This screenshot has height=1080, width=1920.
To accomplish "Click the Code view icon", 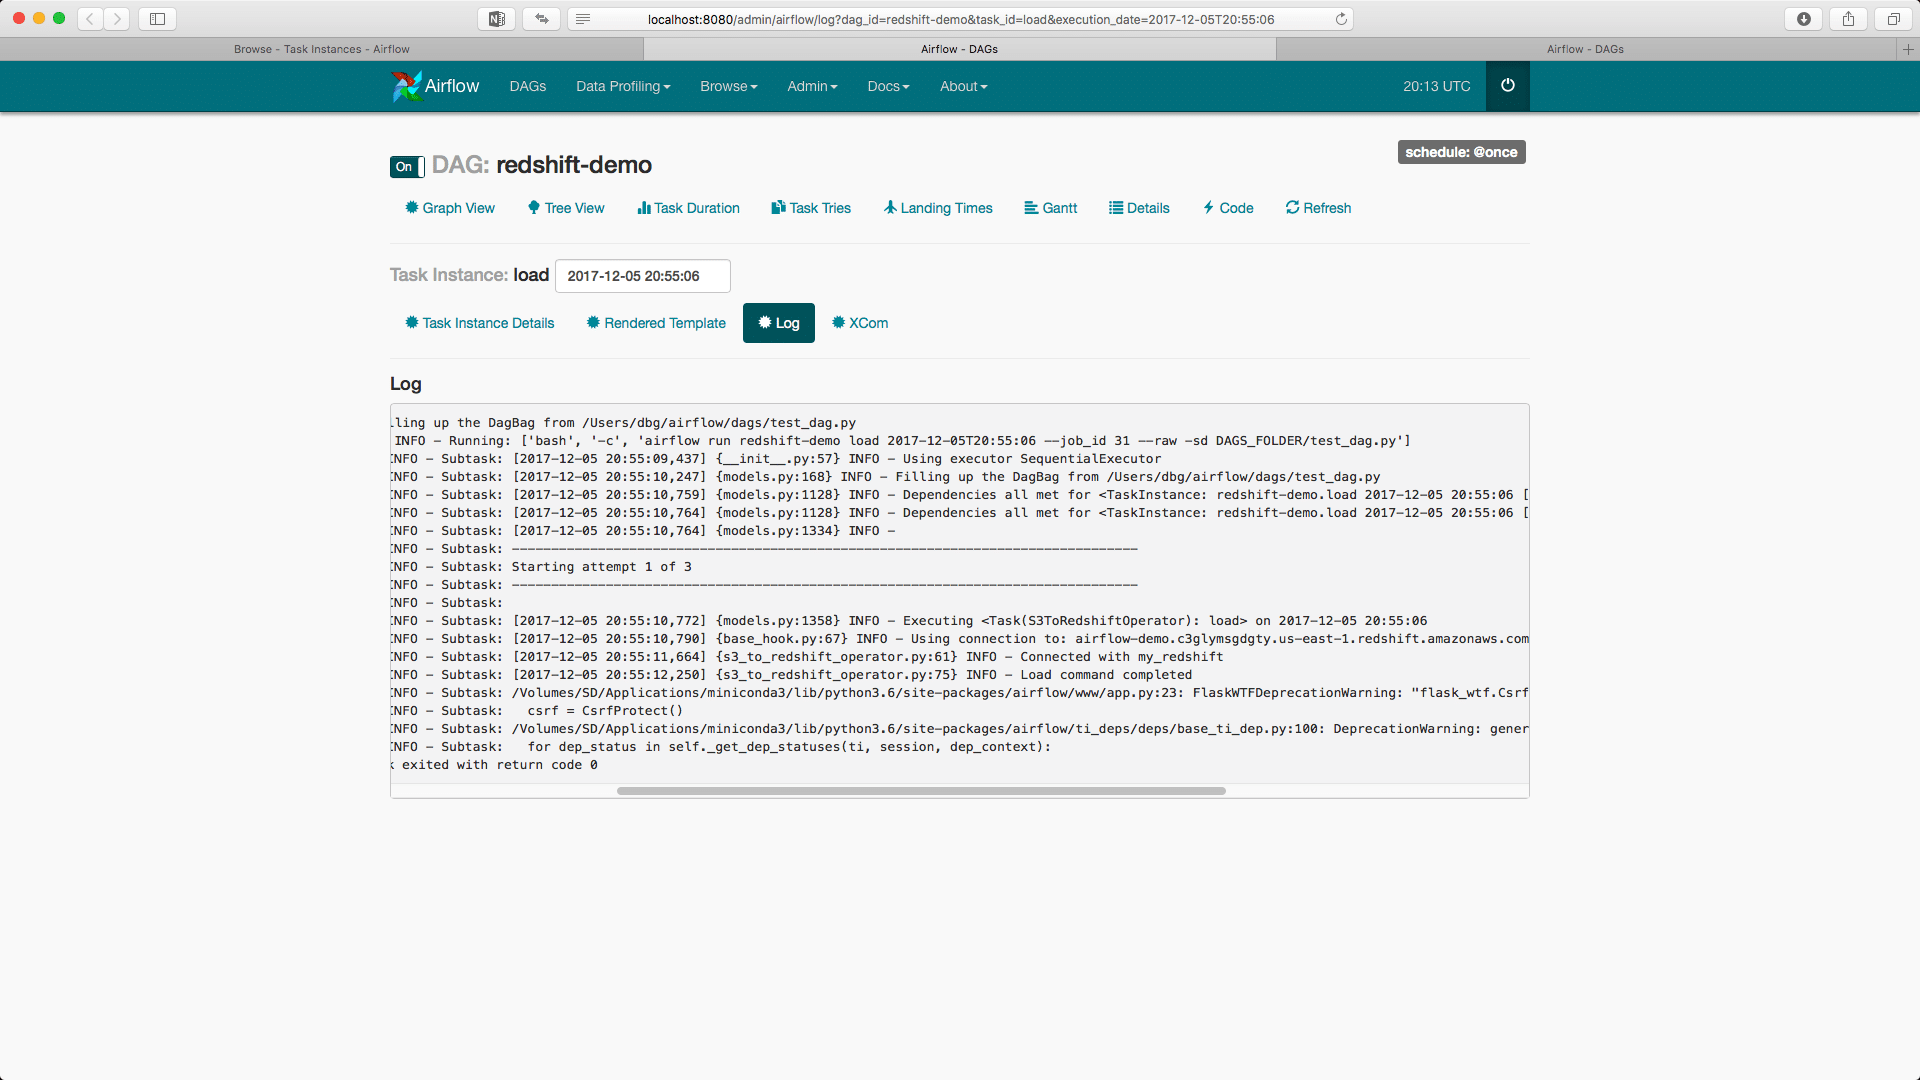I will 1208,207.
